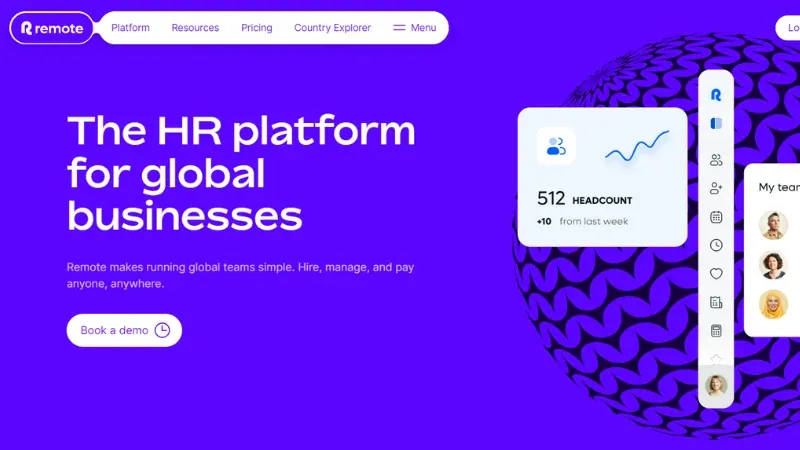Click the blue panel layout icon in the sidebar
Image resolution: width=800 pixels, height=450 pixels.
coord(716,123)
